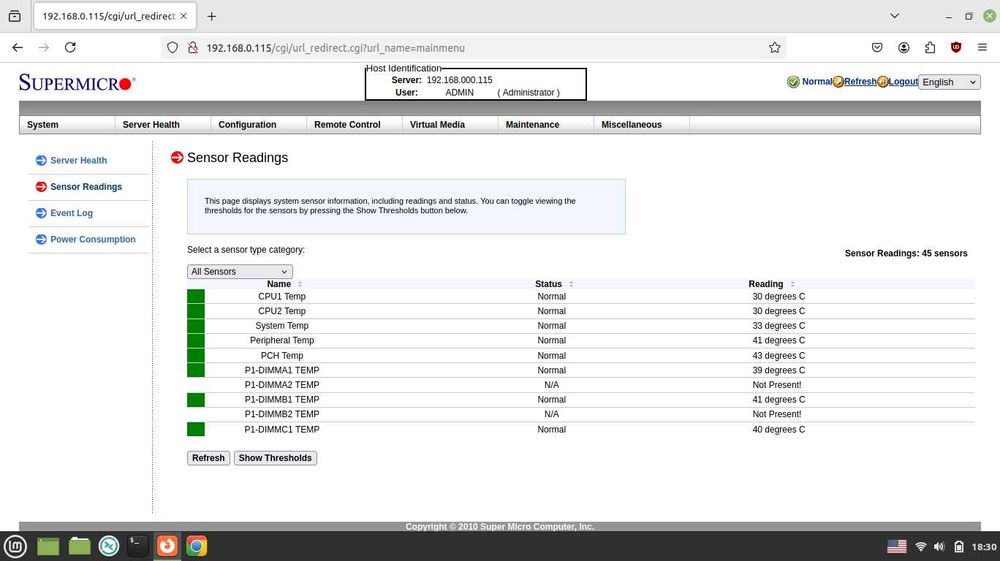
Task: Go back with the browser back arrow
Action: (x=17, y=47)
